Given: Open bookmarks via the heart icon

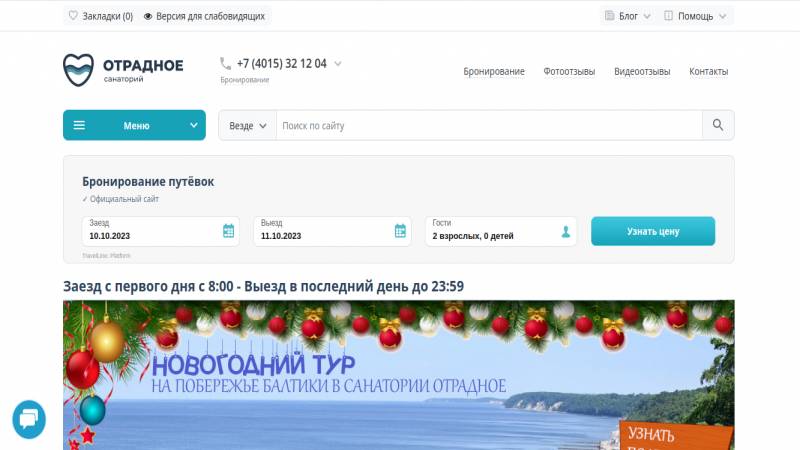Looking at the screenshot, I should coord(73,16).
